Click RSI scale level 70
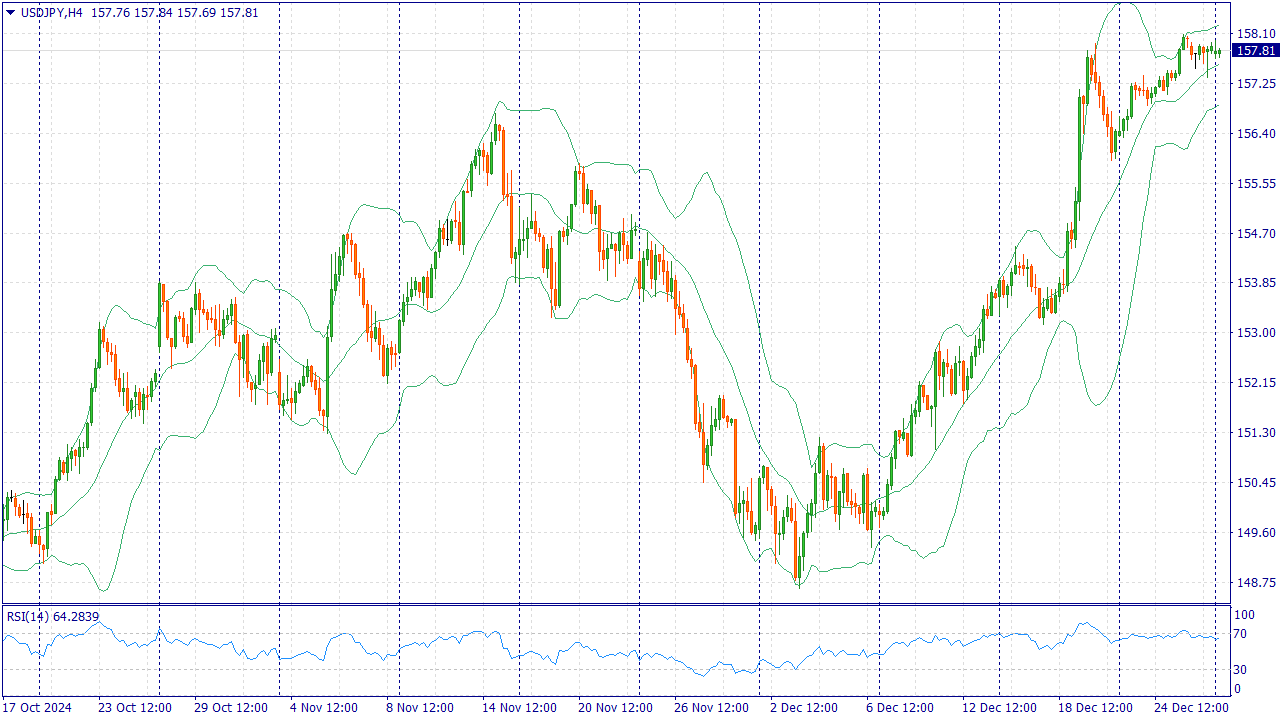 pos(1240,634)
